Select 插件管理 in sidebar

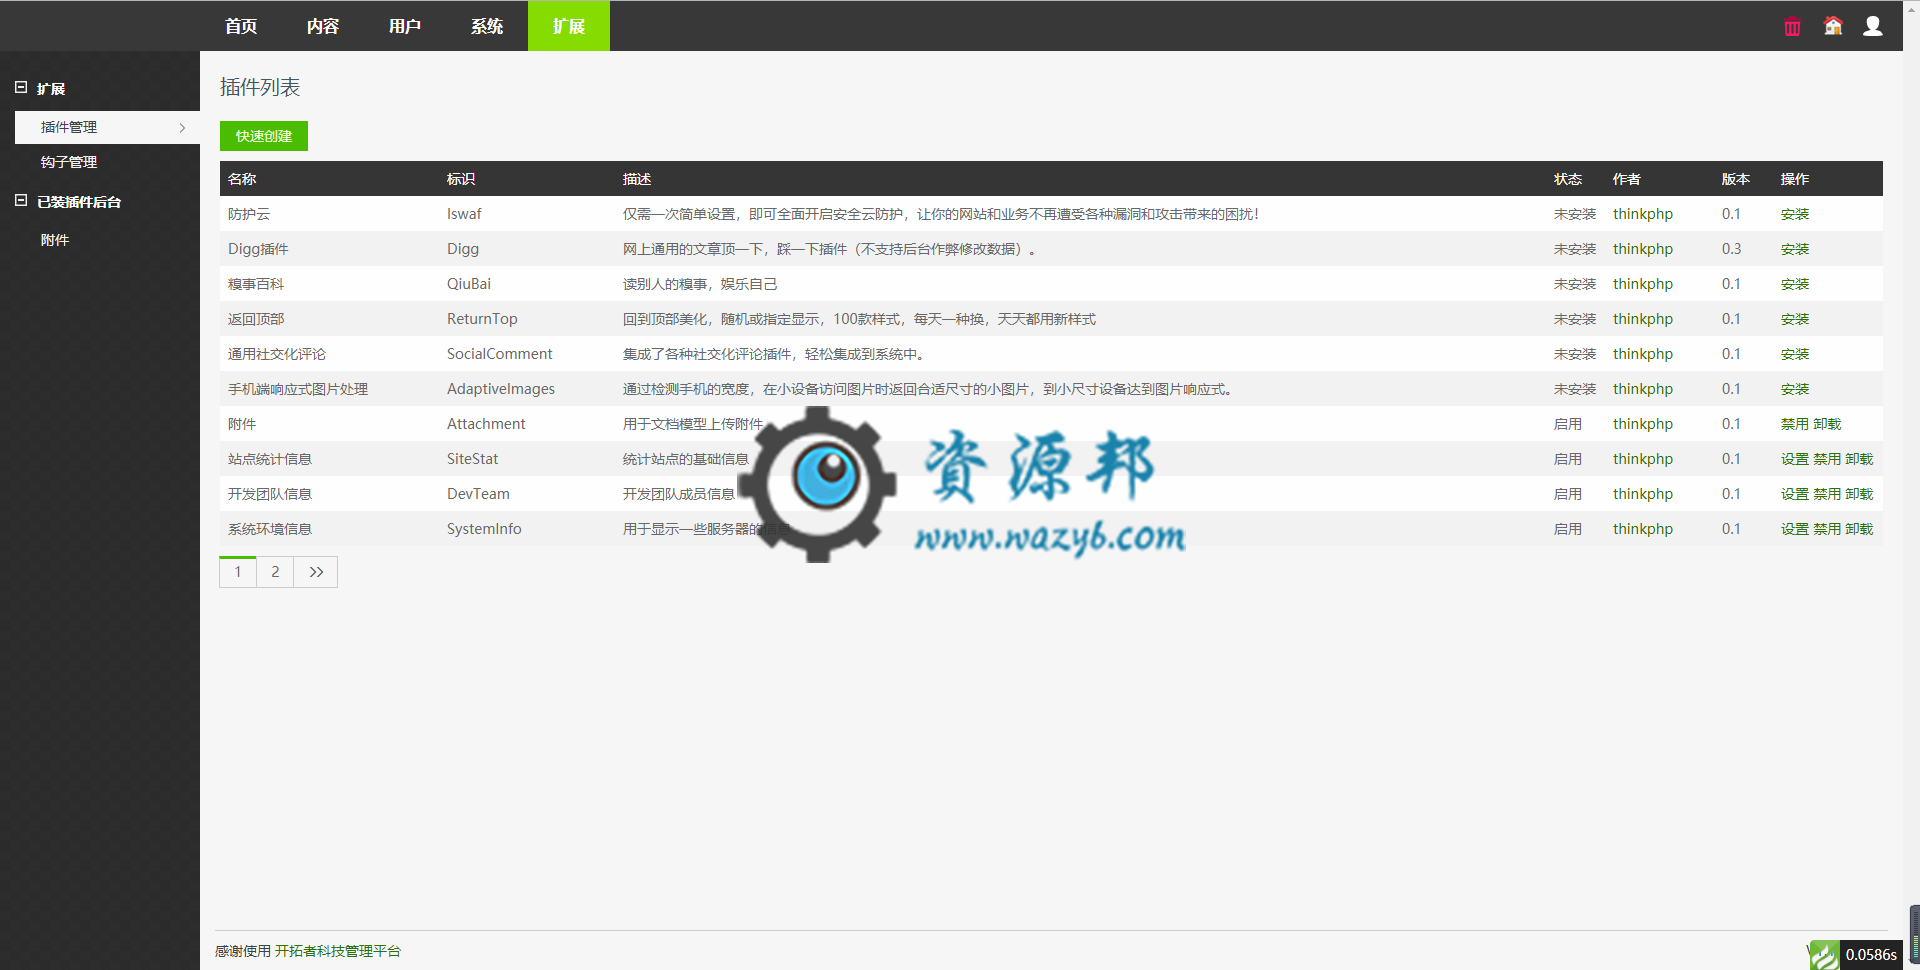point(107,127)
